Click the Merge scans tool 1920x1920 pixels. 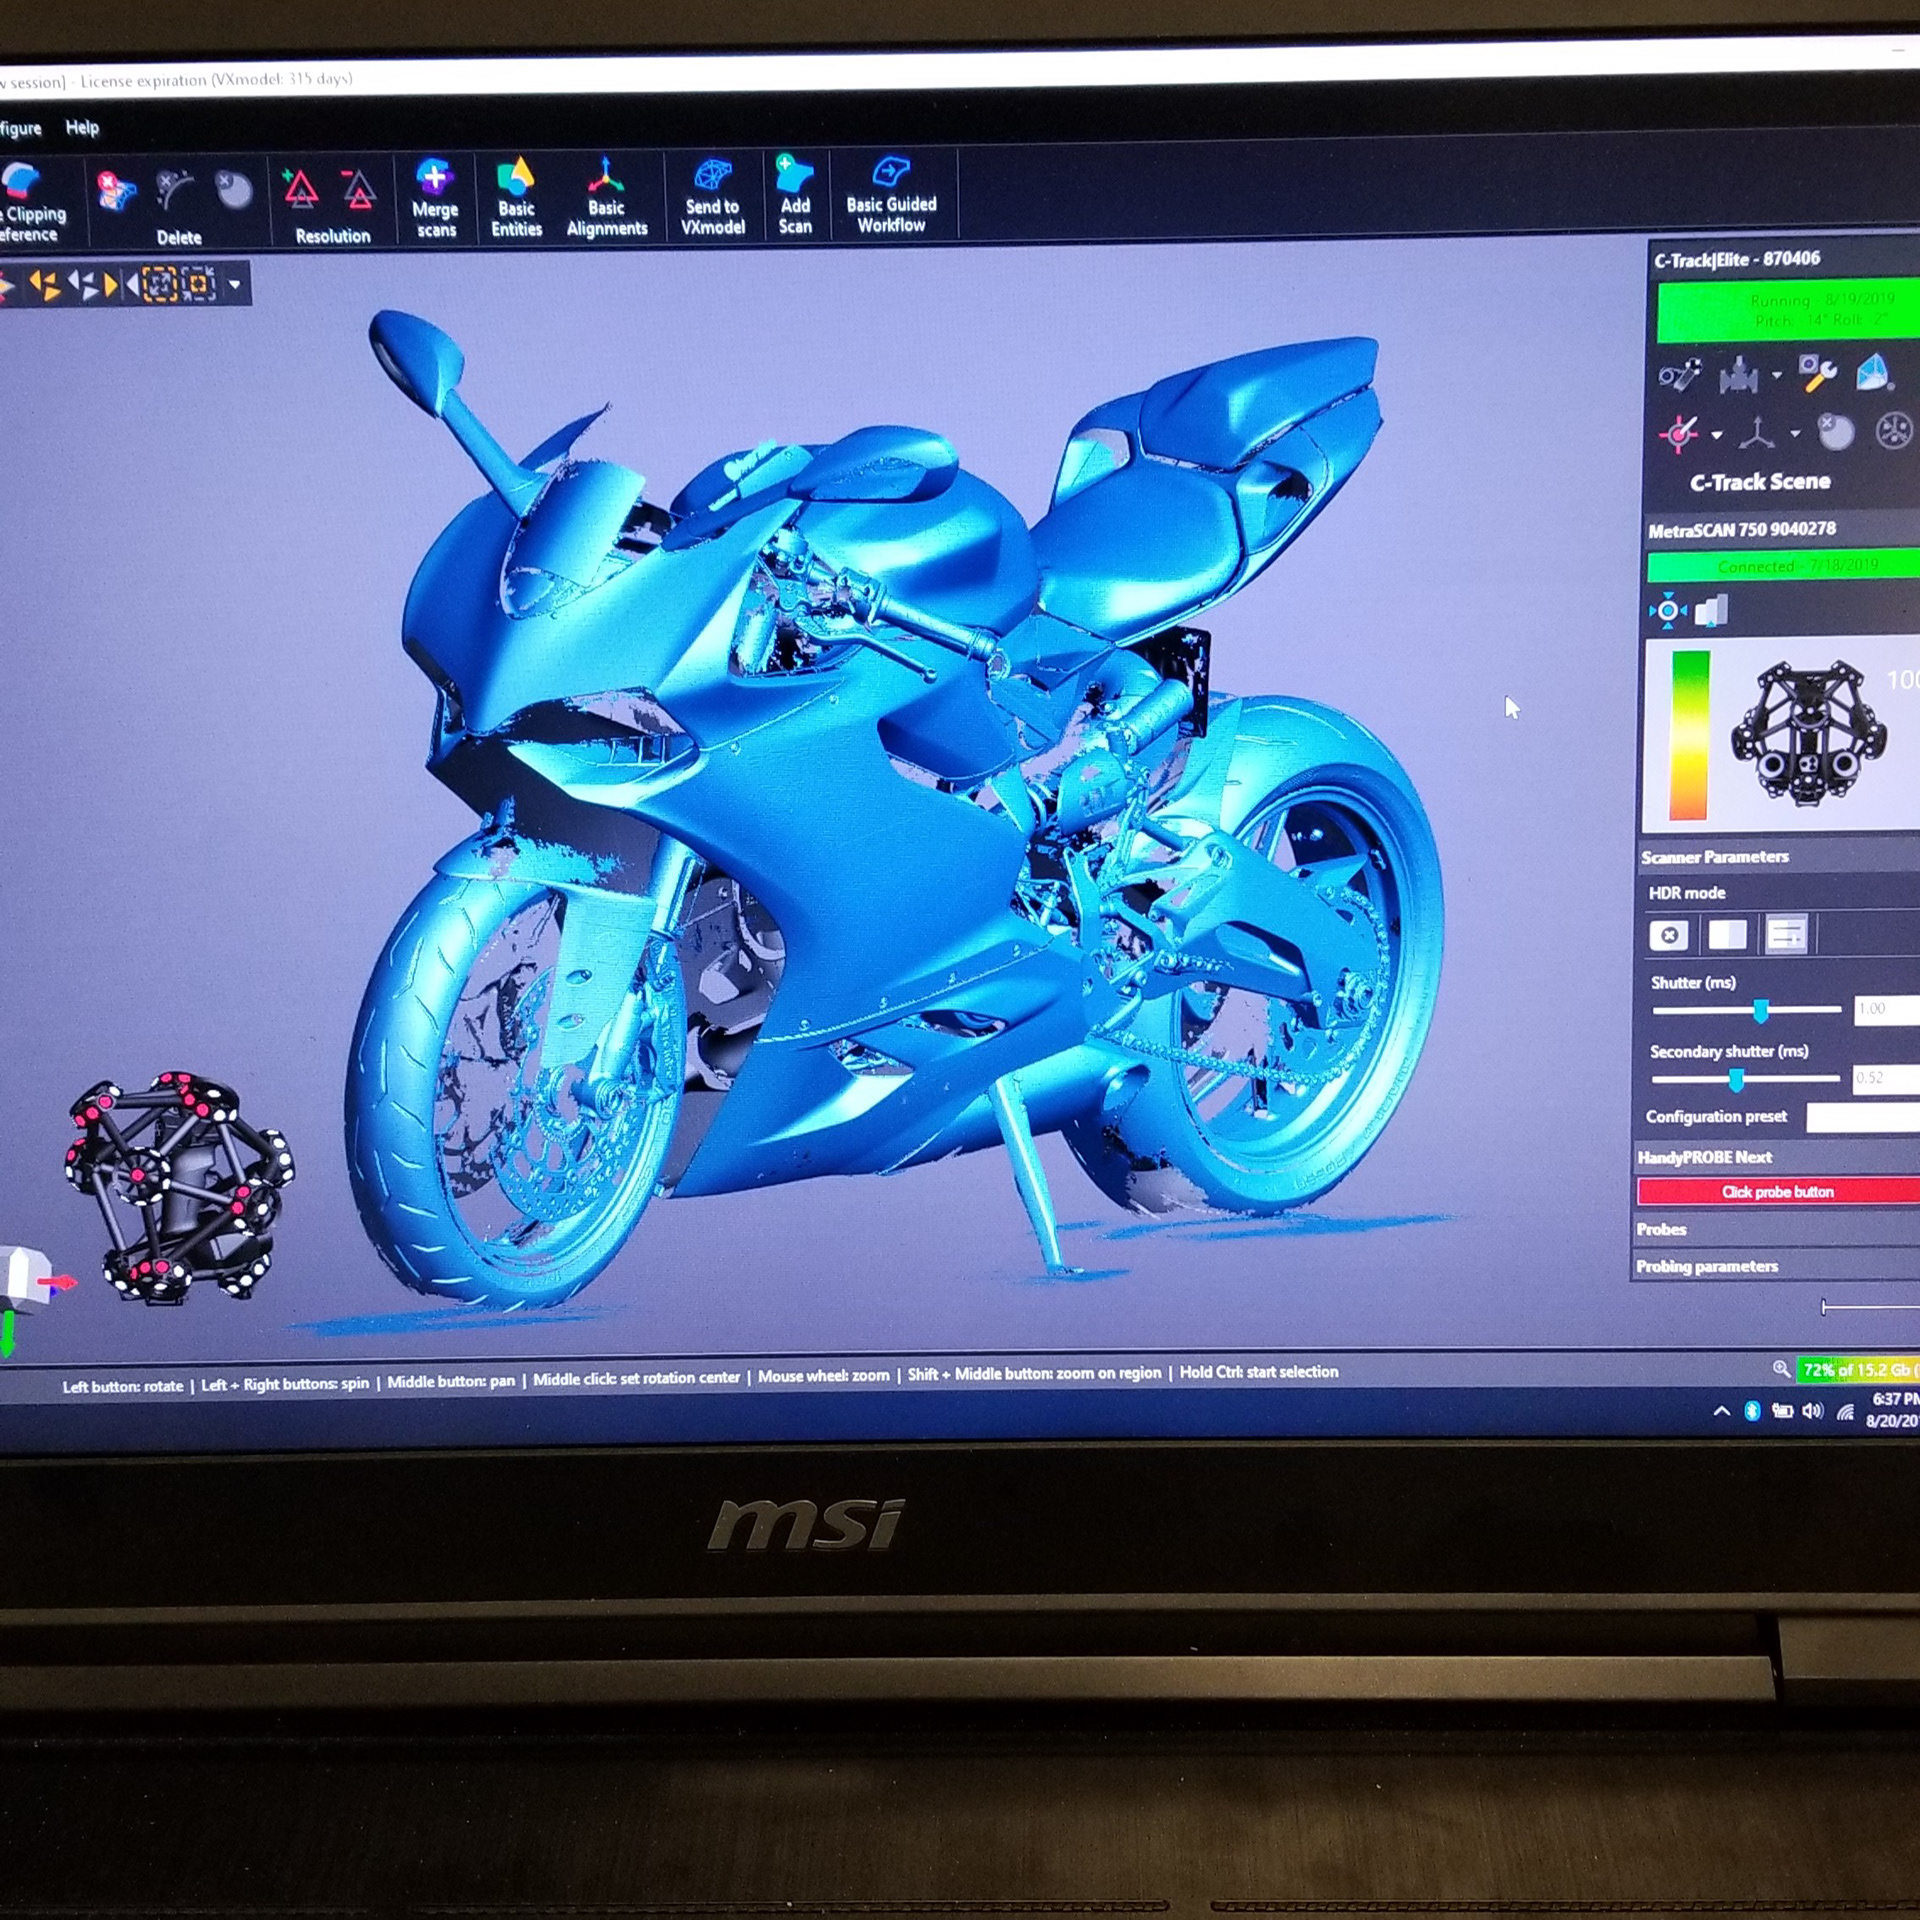[435, 199]
